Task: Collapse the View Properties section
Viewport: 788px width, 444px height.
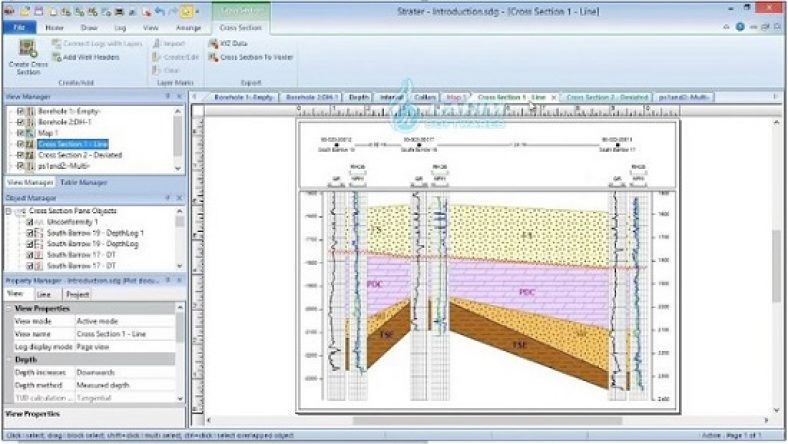Action: tap(10, 309)
